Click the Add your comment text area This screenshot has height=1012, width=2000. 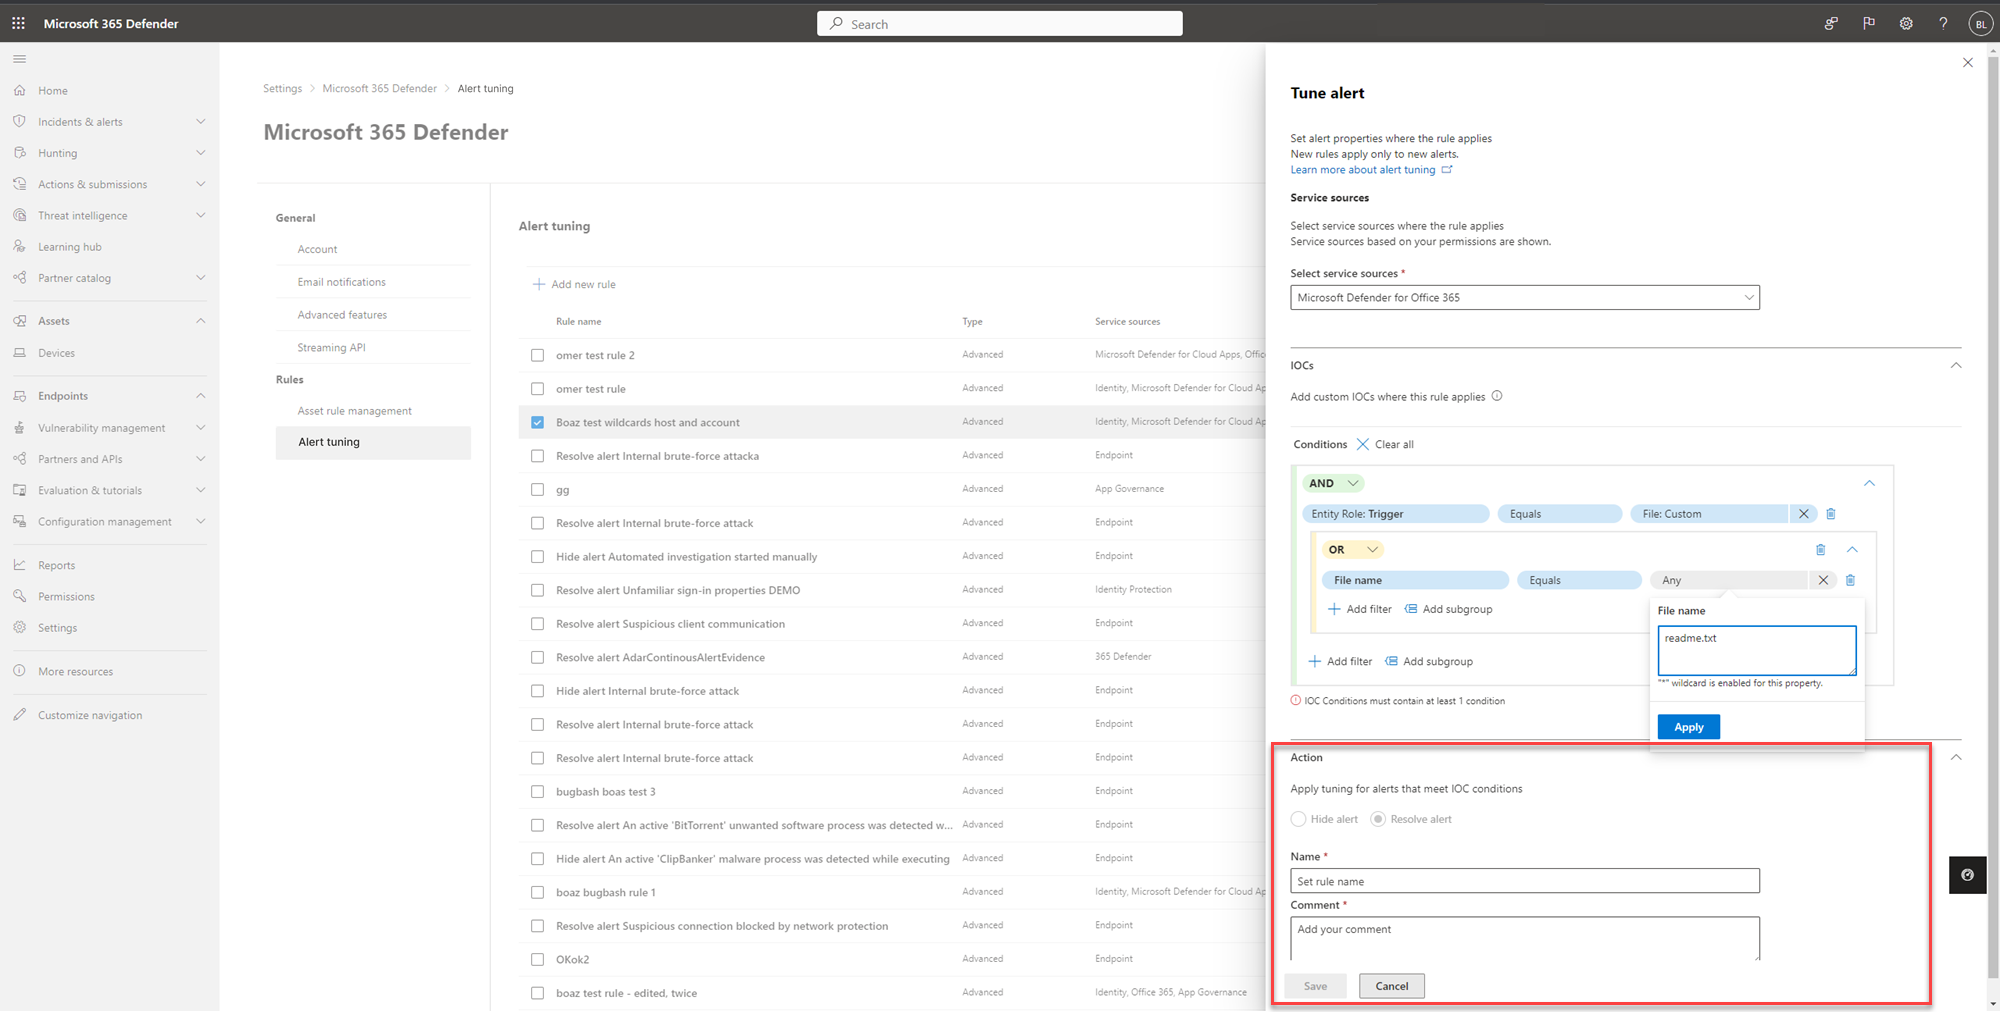[1524, 939]
